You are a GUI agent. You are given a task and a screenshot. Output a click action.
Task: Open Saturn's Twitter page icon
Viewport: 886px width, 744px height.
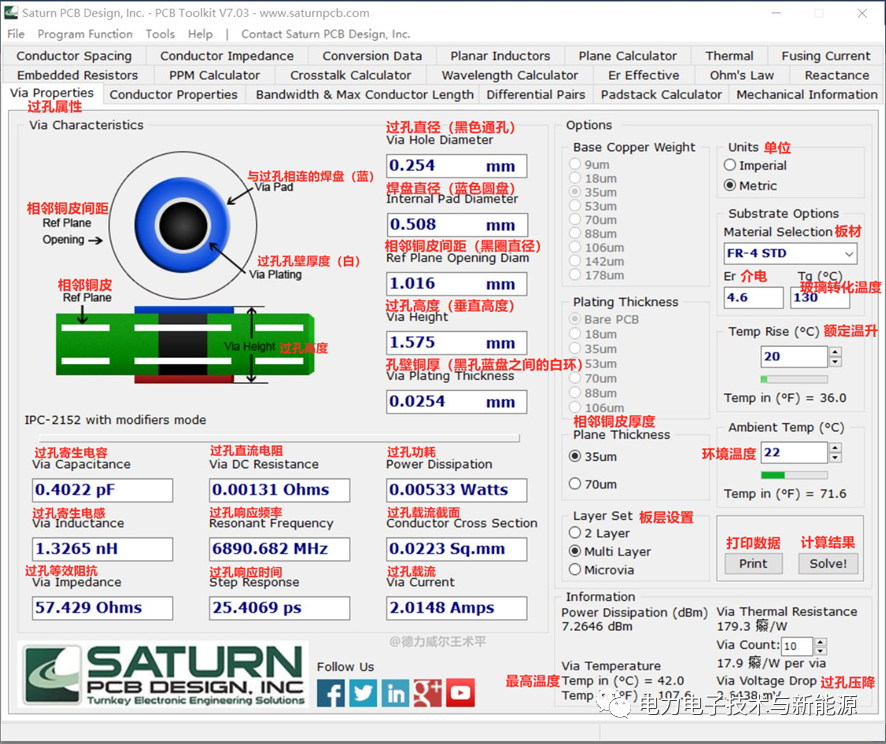[x=363, y=693]
